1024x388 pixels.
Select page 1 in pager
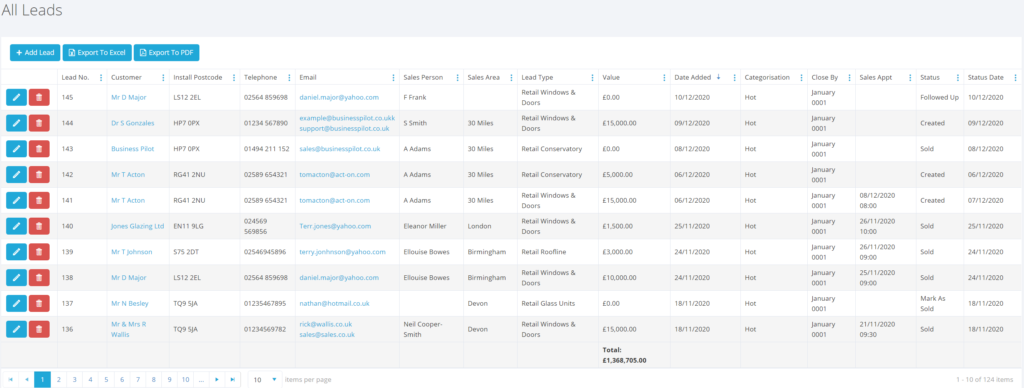click(42, 380)
